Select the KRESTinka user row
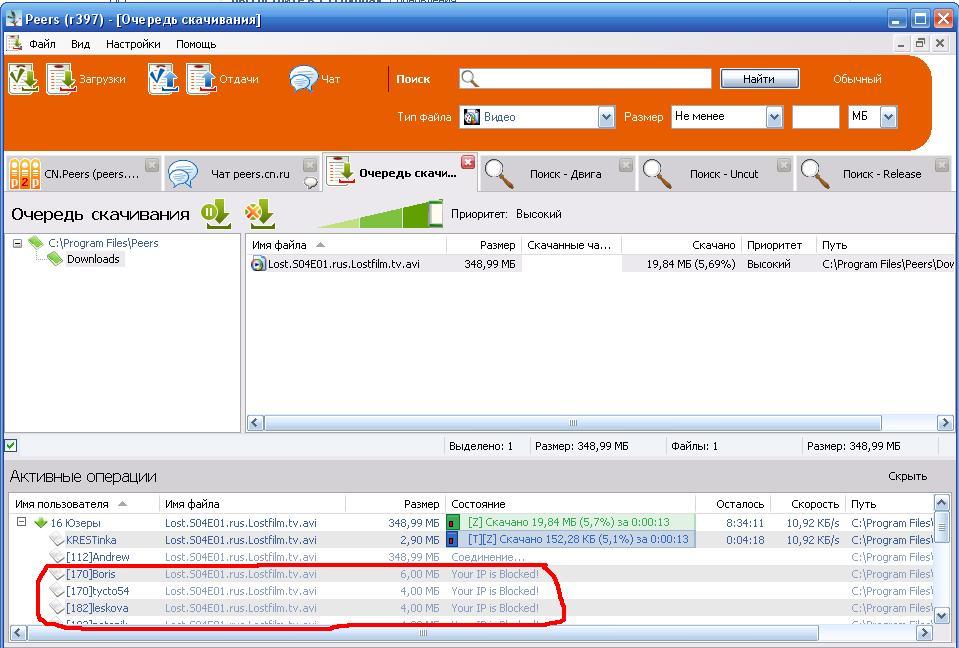The height and width of the screenshot is (648, 959). click(x=471, y=540)
